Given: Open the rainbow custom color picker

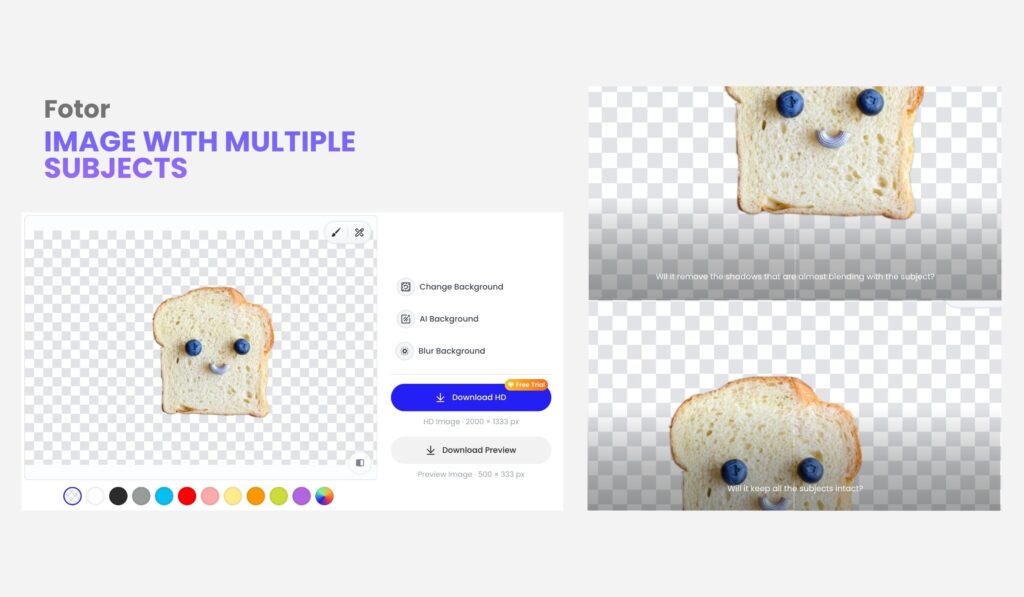Looking at the screenshot, I should 325,496.
